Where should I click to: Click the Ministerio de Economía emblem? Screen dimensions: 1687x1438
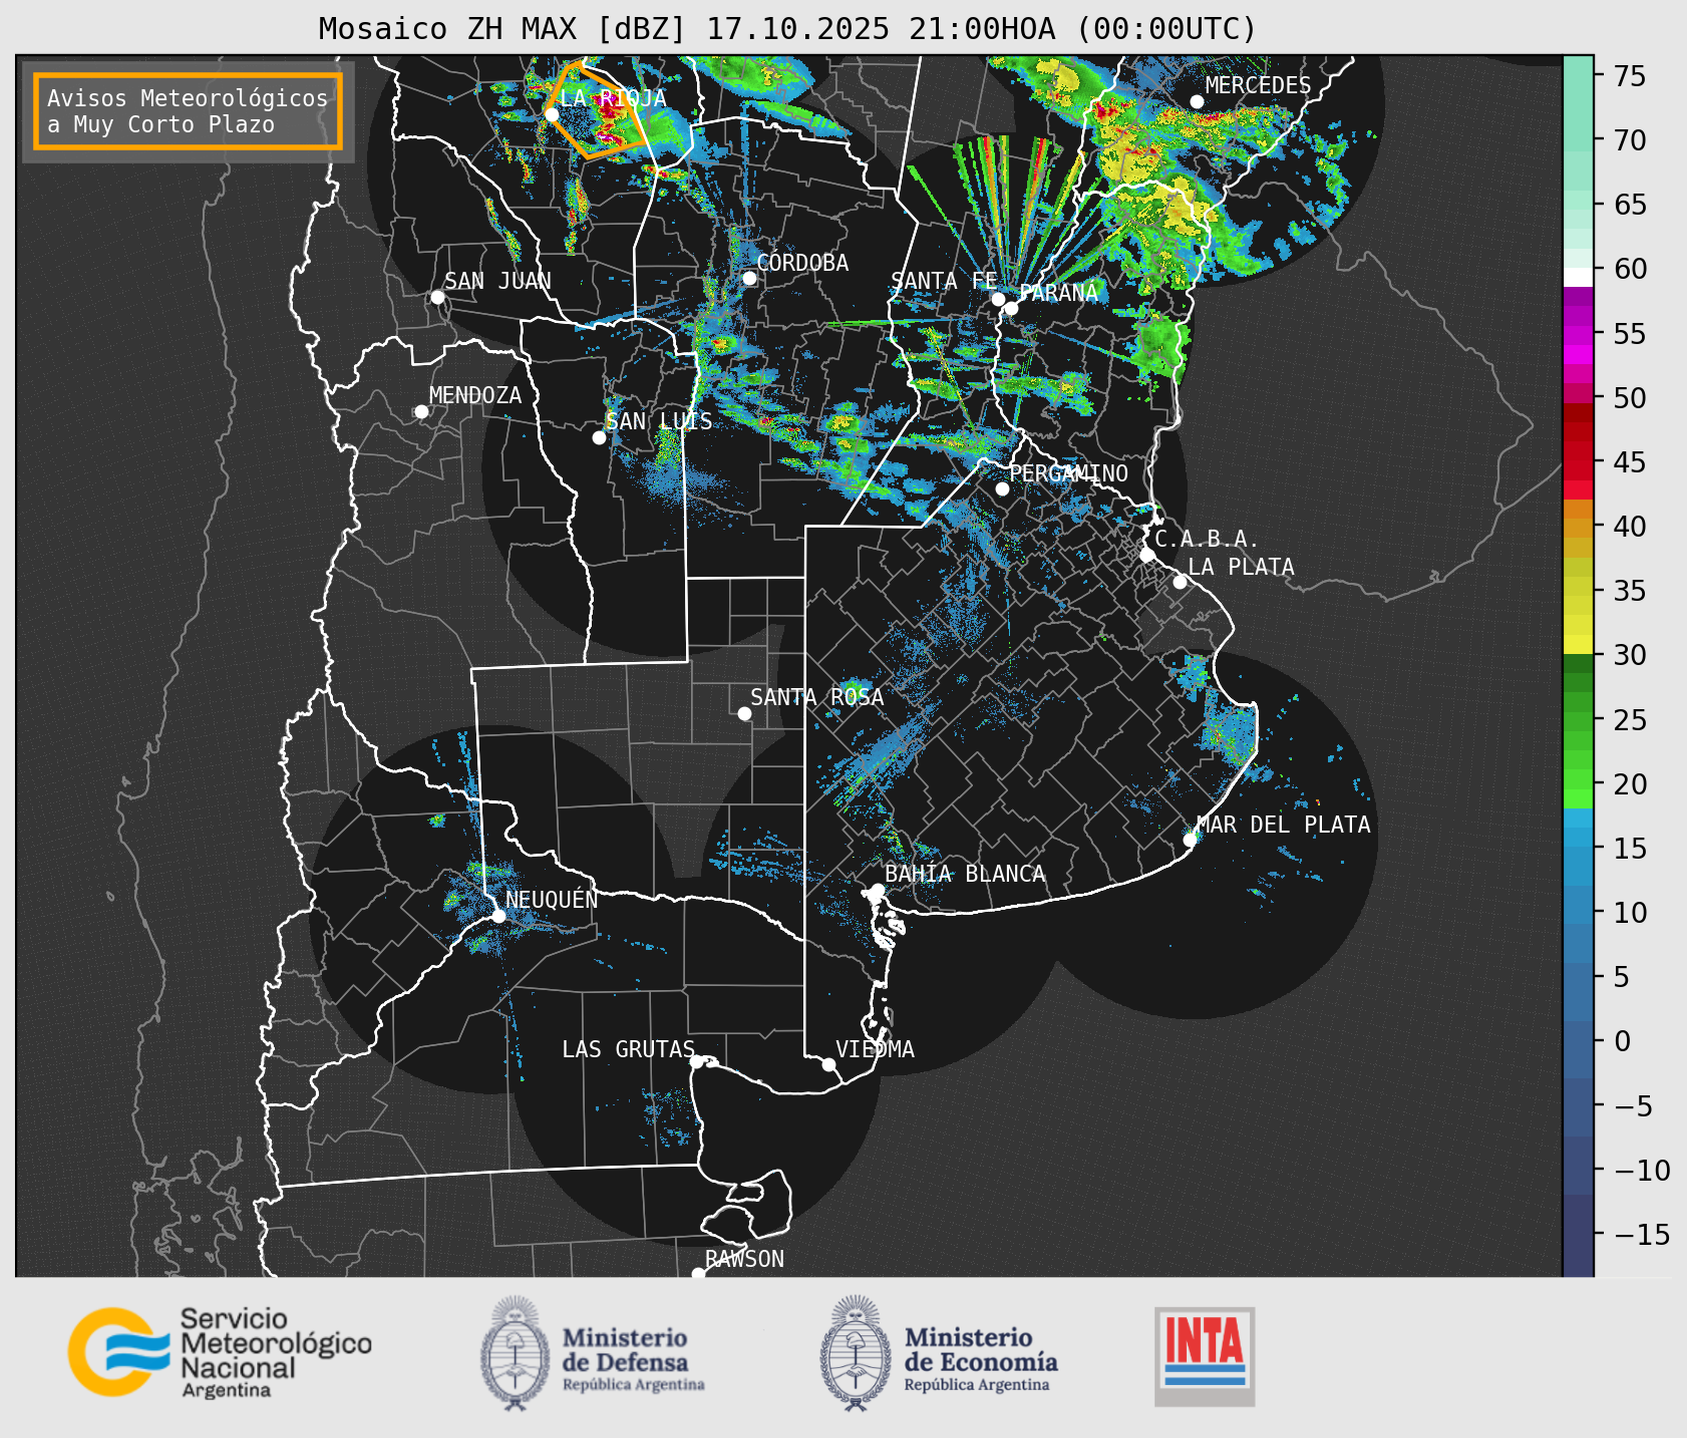click(x=854, y=1353)
